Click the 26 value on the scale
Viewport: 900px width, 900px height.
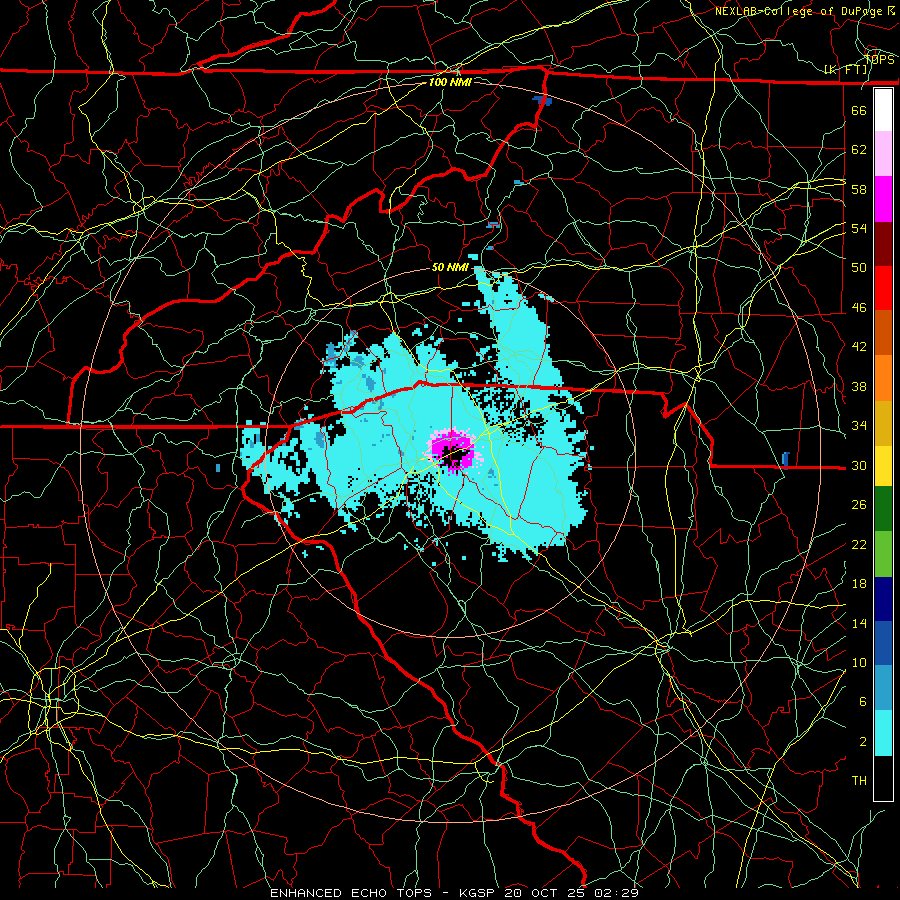tap(859, 505)
